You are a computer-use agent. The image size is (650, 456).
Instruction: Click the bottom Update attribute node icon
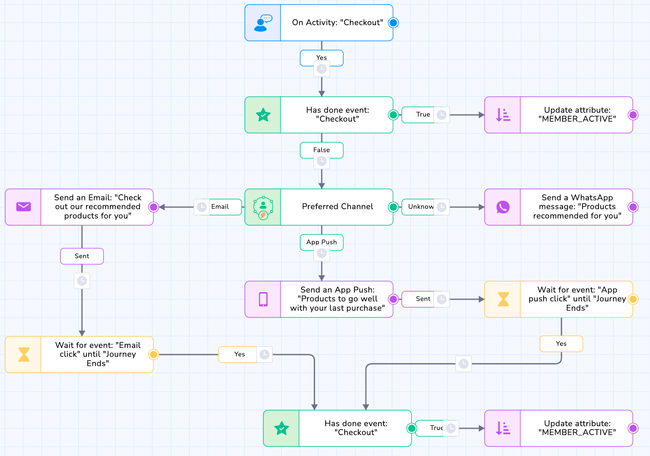[x=503, y=428]
